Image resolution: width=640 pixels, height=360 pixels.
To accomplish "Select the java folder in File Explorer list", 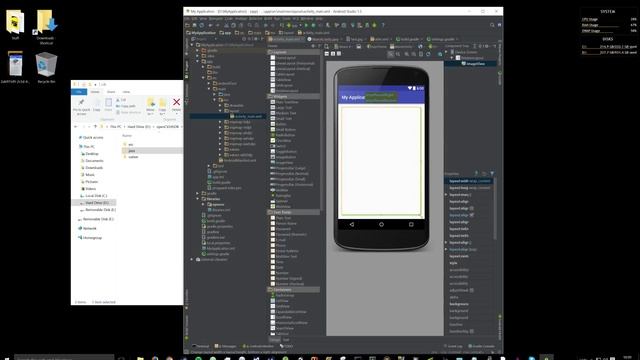I will pyautogui.click(x=131, y=151).
